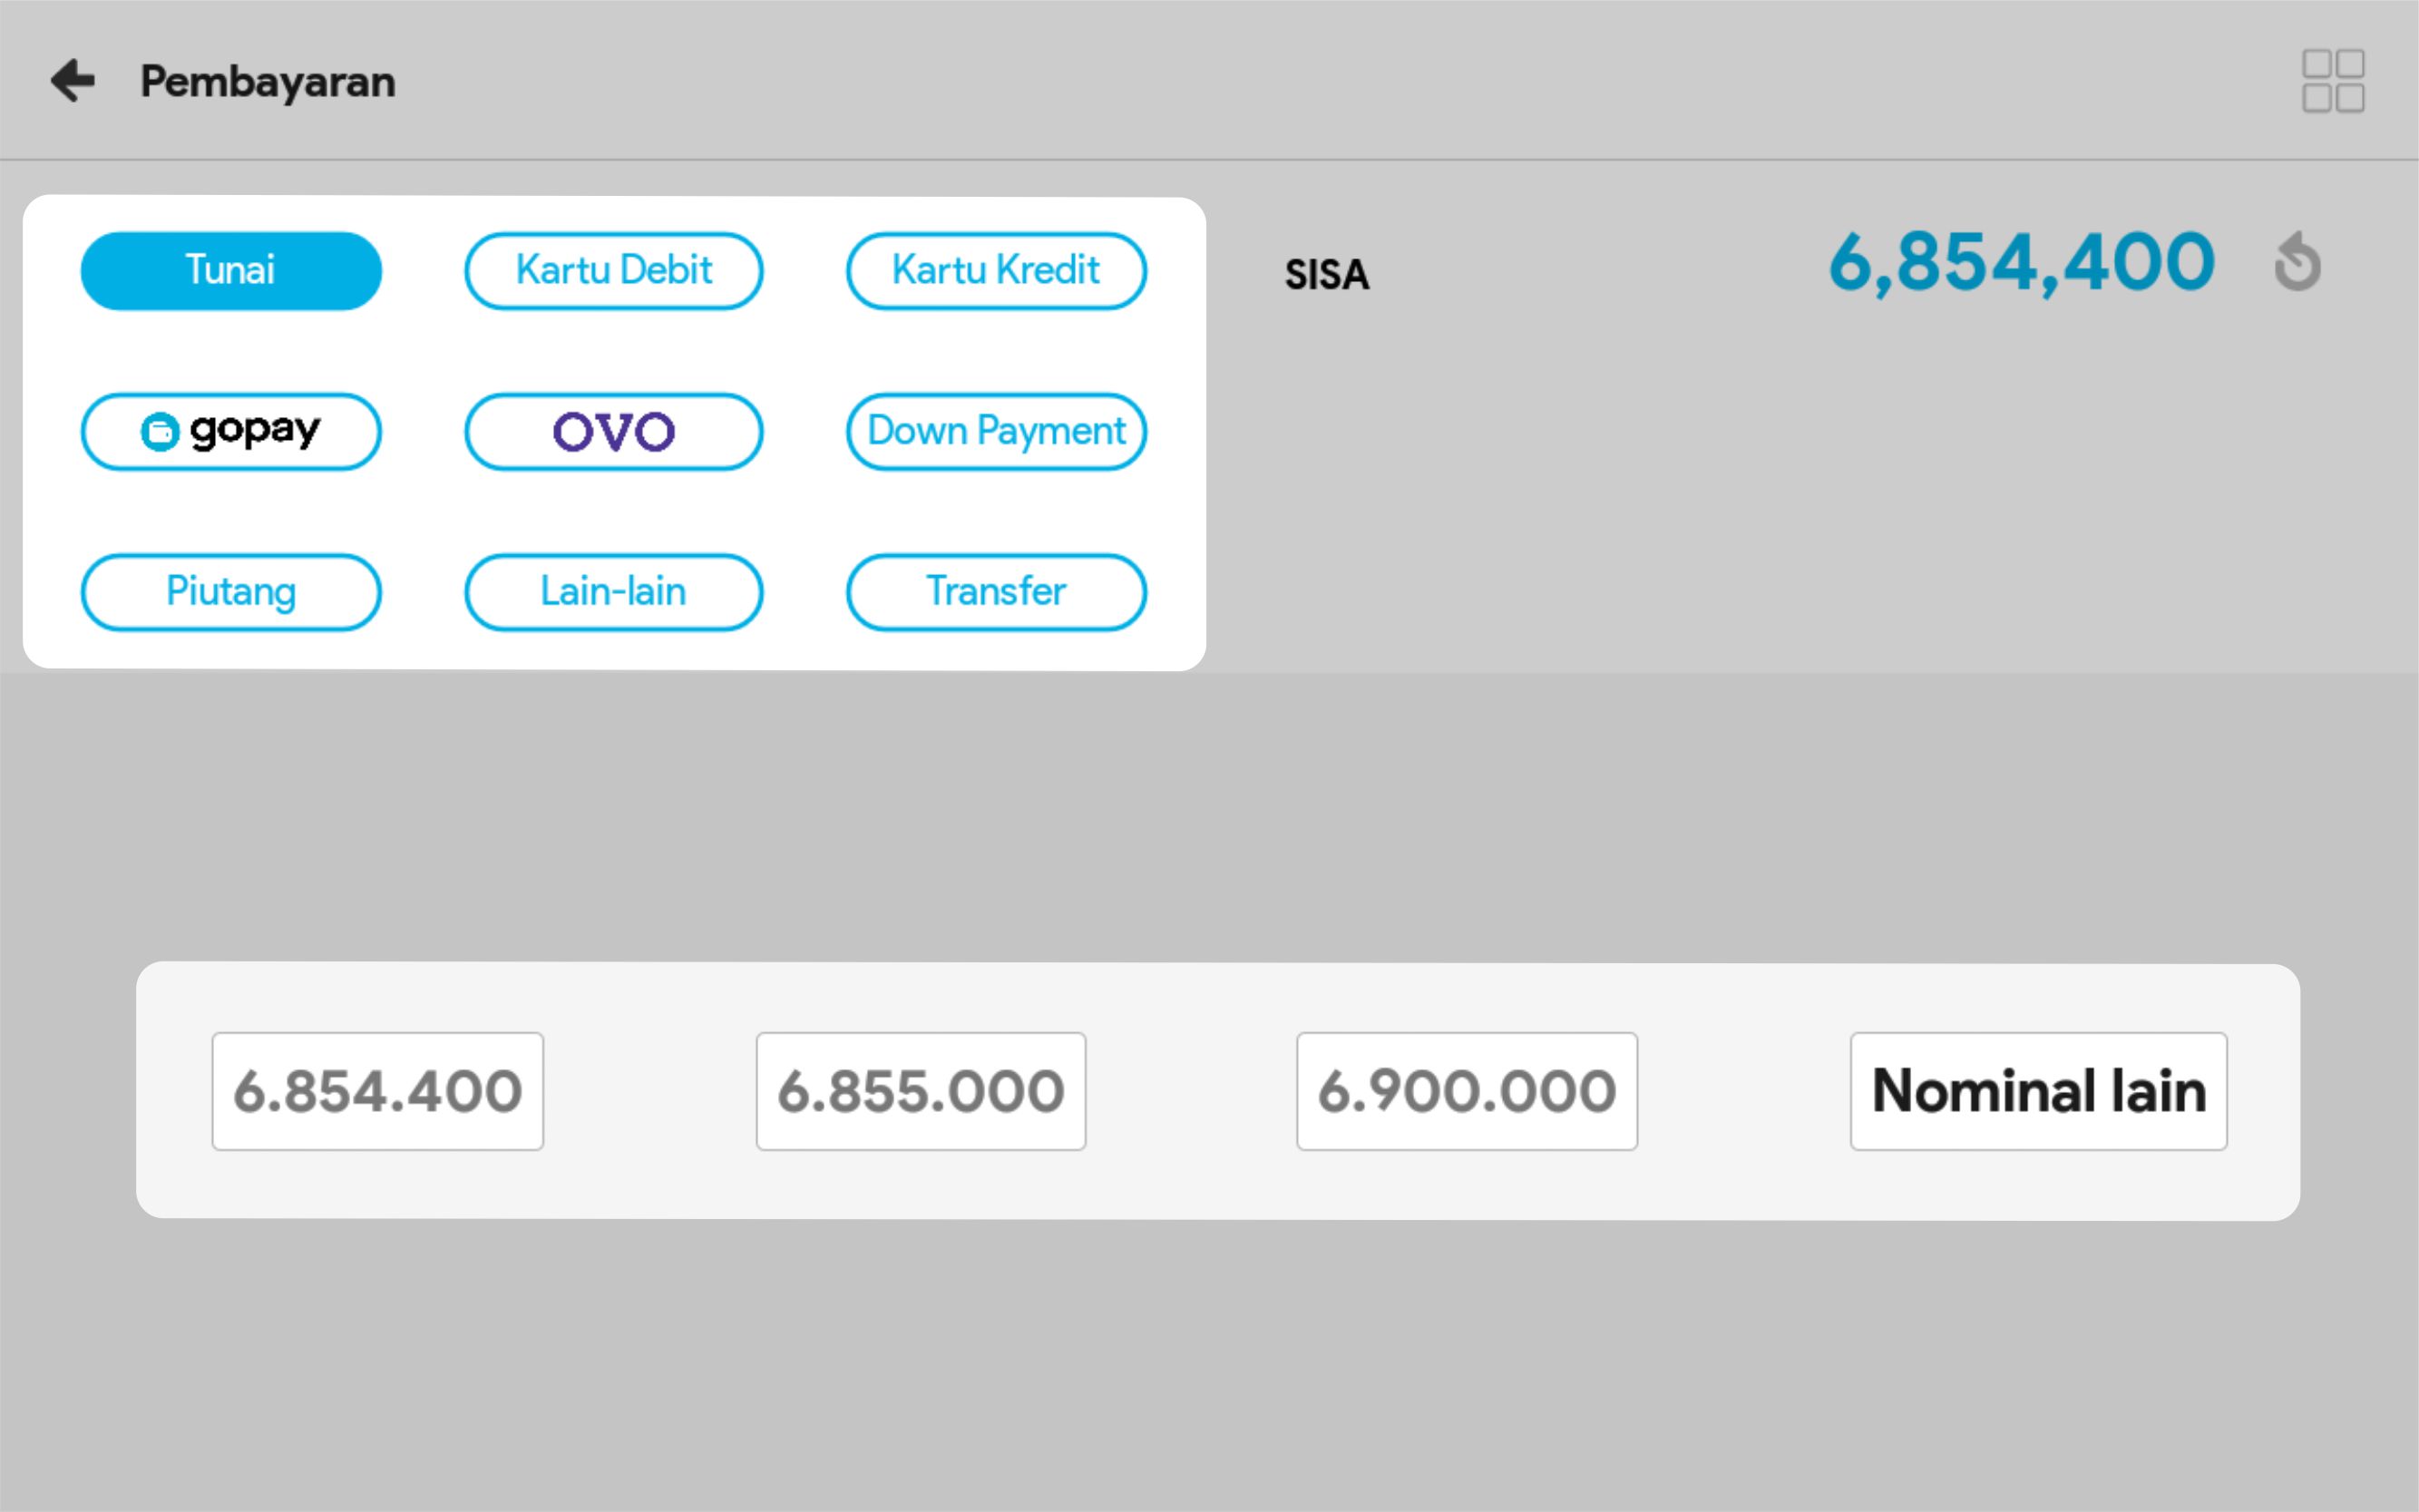The width and height of the screenshot is (2419, 1512).
Task: Reset the remaining amount with undo icon
Action: click(2297, 263)
